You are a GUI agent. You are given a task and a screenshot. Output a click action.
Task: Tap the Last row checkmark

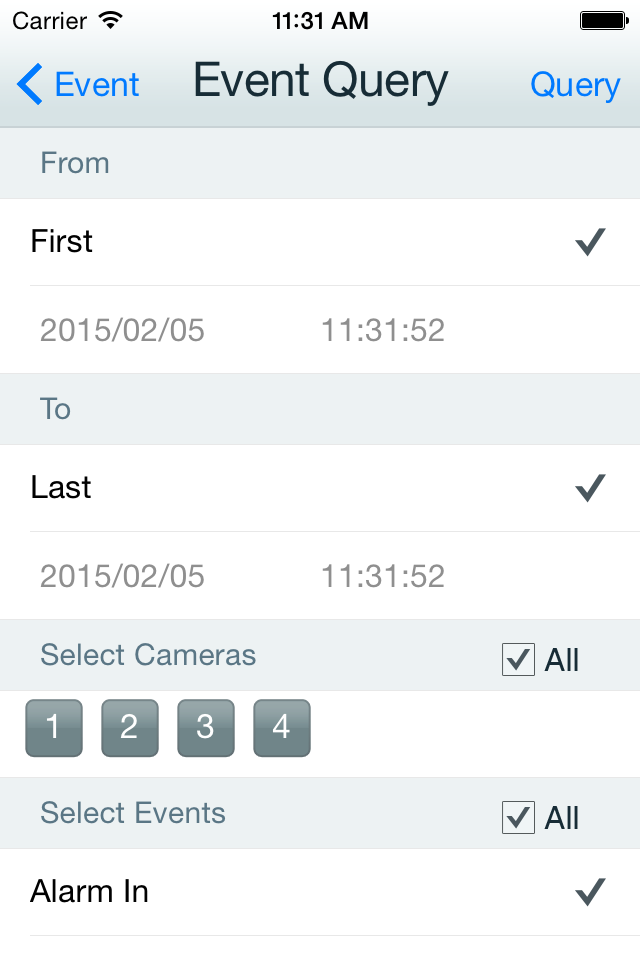[590, 488]
